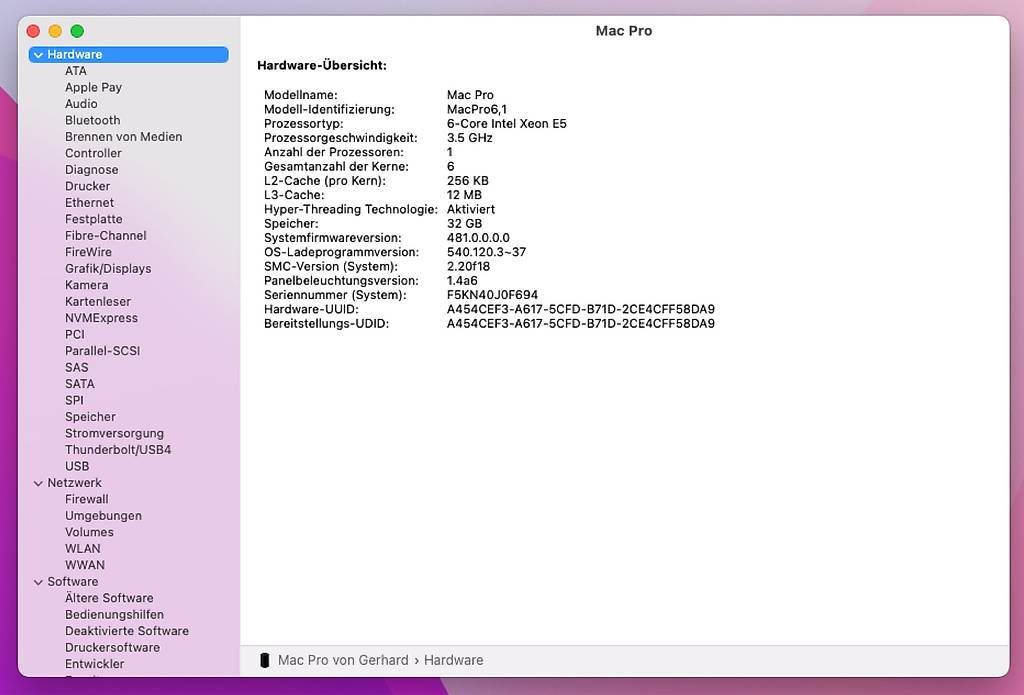
Task: Select PCI sidebar entry
Action: pos(75,334)
